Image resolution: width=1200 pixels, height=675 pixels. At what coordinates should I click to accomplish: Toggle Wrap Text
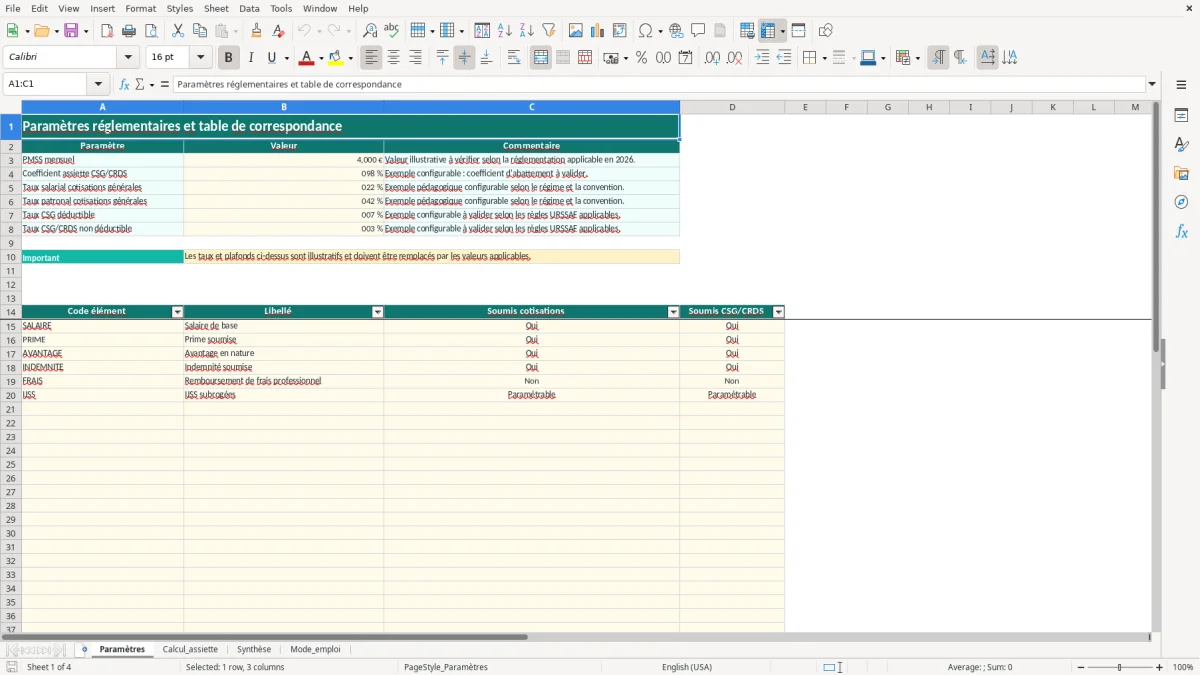(514, 58)
